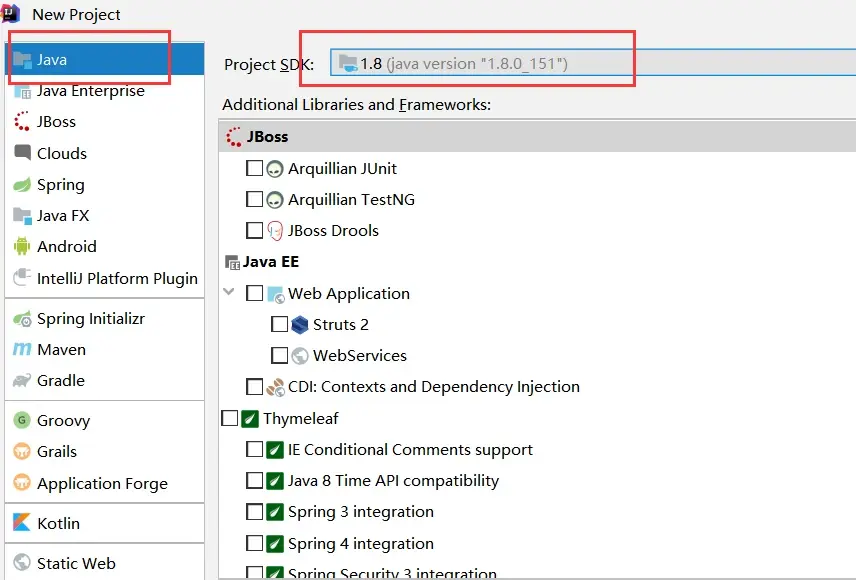Open the Project SDK dropdown
The image size is (856, 580).
[x=593, y=63]
